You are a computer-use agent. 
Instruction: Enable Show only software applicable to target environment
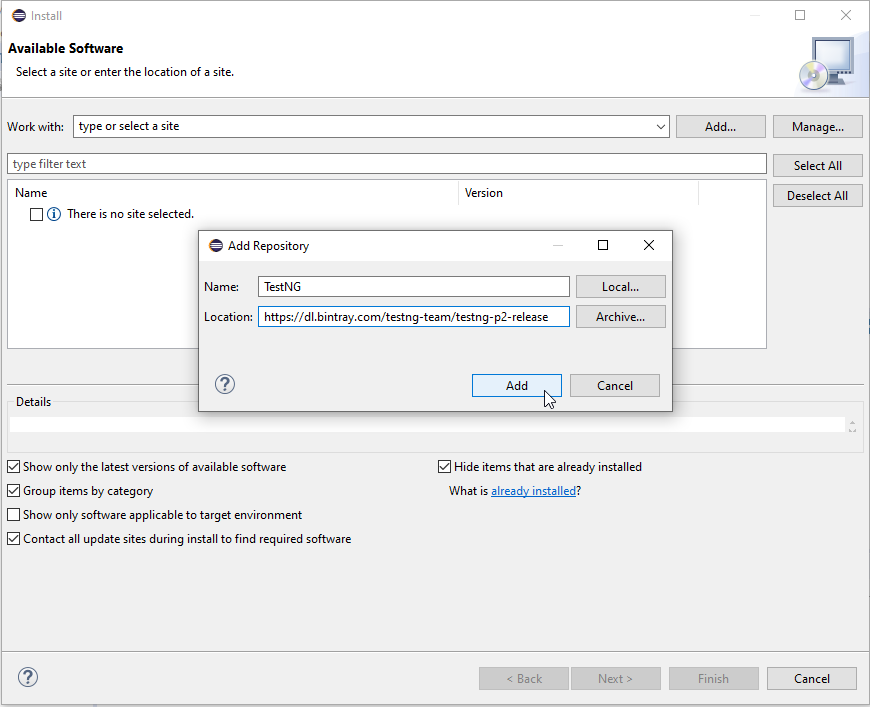(14, 515)
